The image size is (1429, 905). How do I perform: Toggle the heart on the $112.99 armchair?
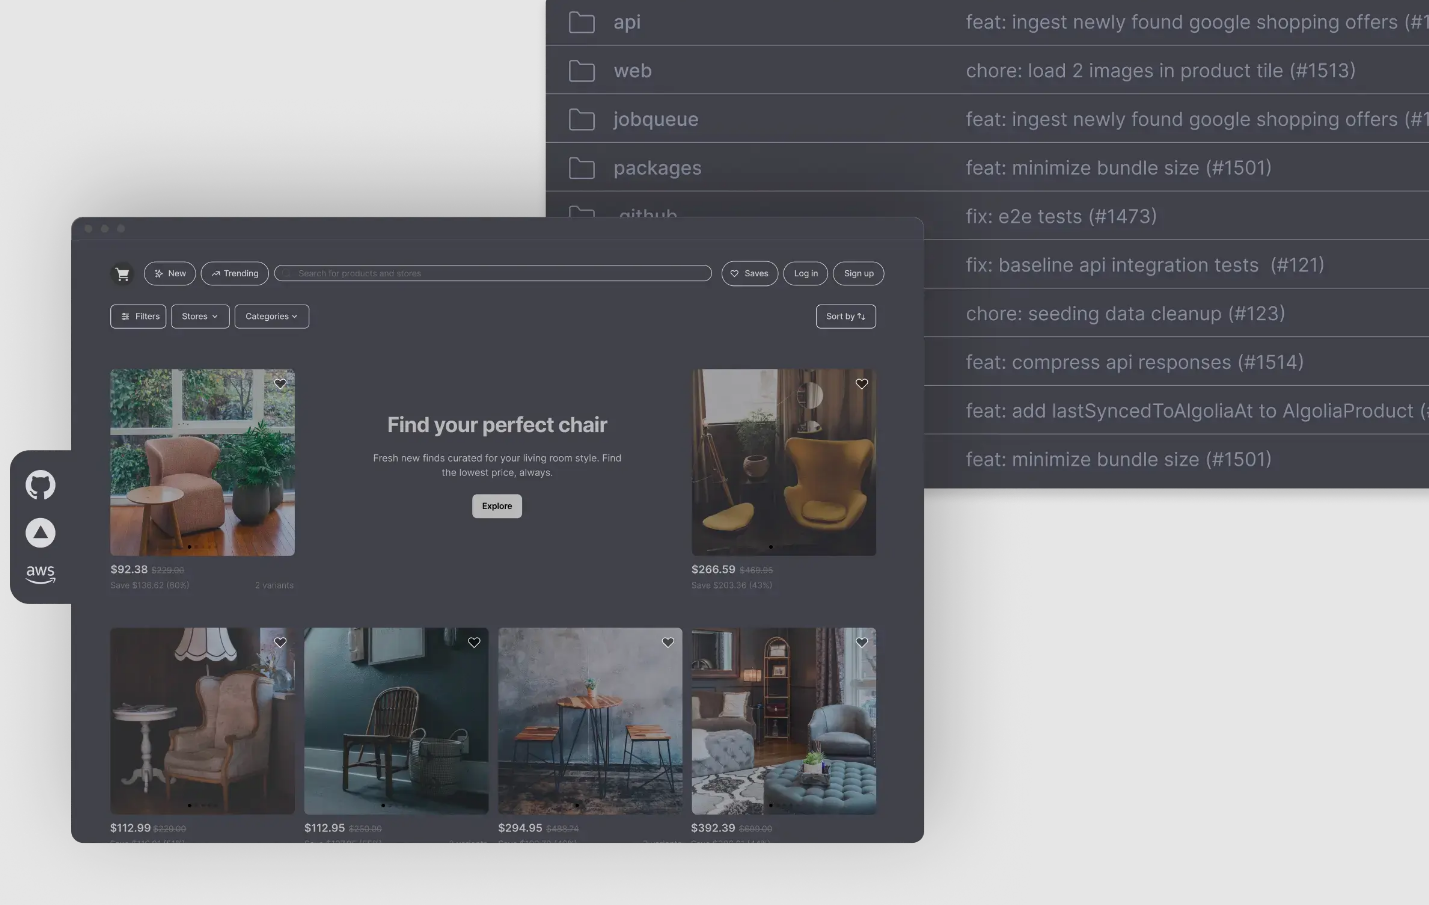[280, 643]
